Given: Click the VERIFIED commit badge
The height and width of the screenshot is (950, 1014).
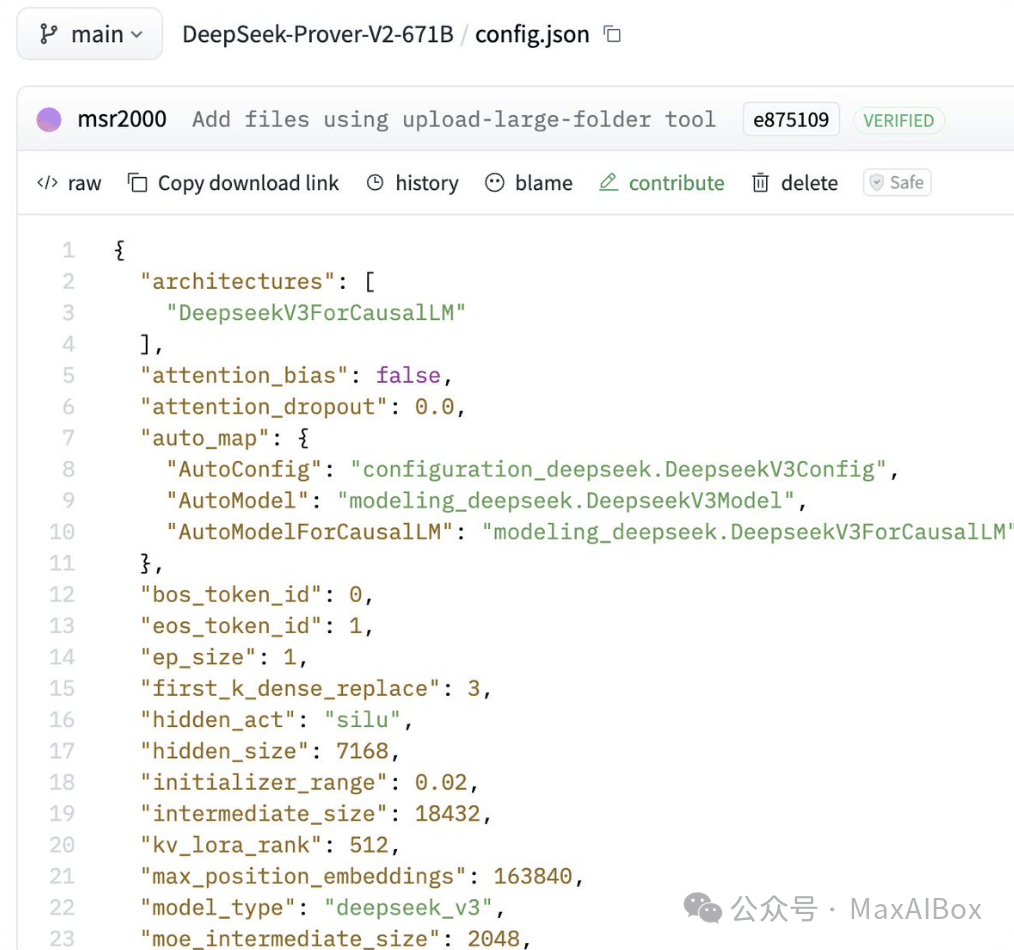Looking at the screenshot, I should click(898, 120).
